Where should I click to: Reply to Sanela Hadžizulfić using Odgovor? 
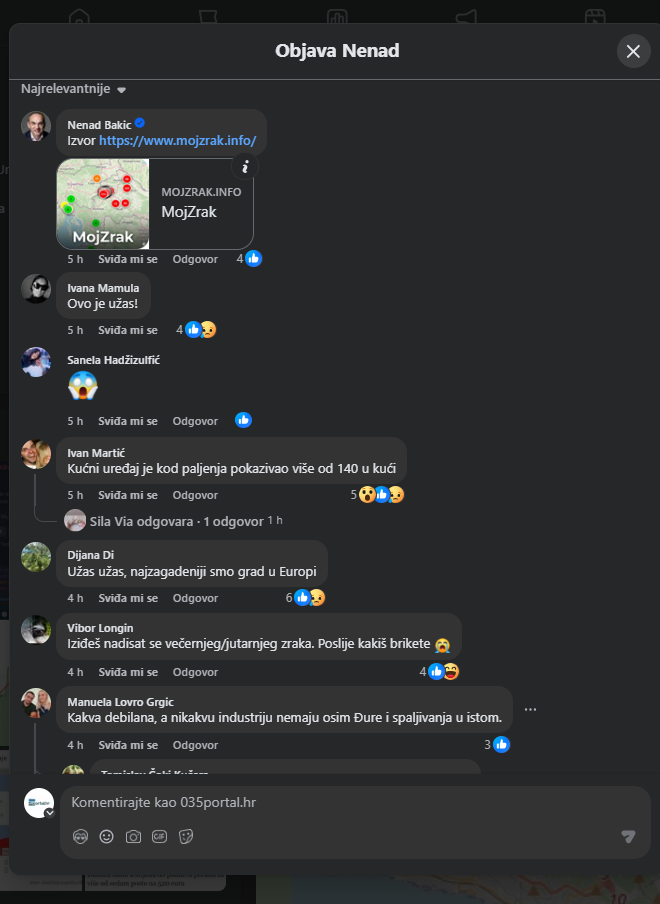click(195, 421)
